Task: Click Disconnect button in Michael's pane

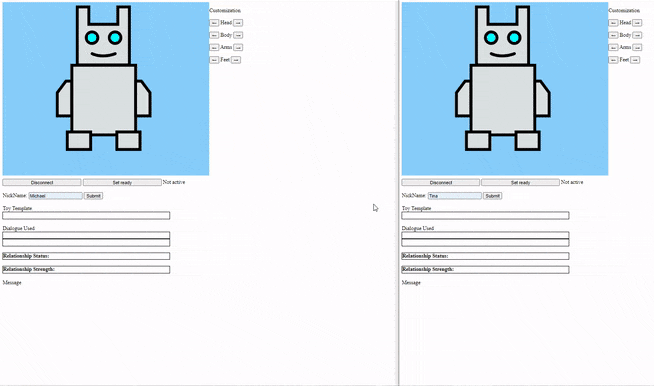Action: (x=42, y=182)
